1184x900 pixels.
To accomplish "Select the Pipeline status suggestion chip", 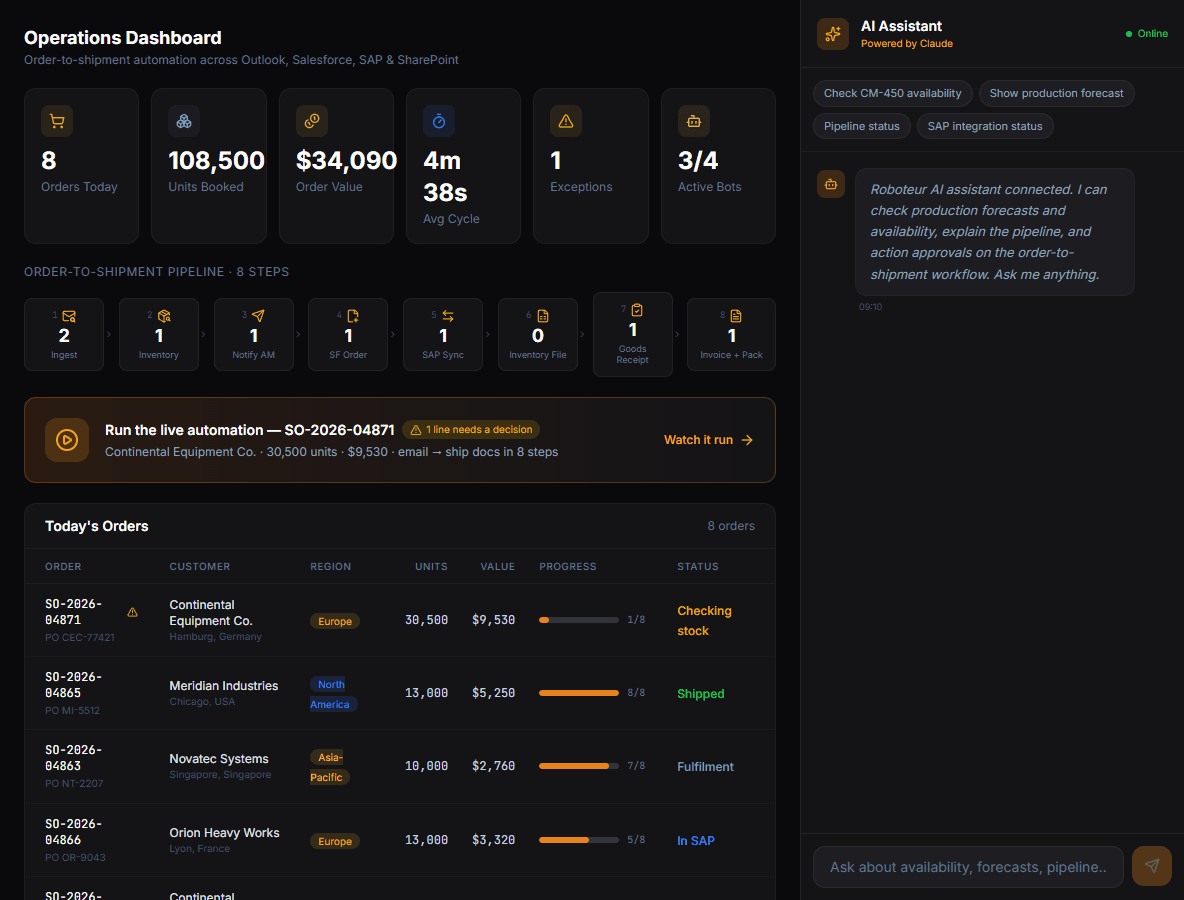I will [862, 126].
